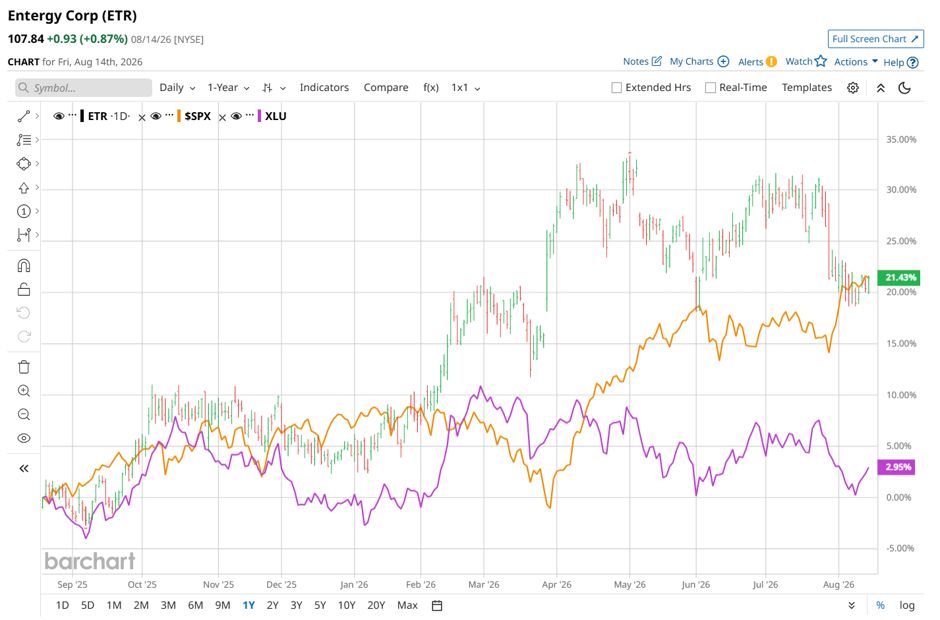Open $SPX series options ellipsis
Image resolution: width=940 pixels, height=620 pixels.
170,114
